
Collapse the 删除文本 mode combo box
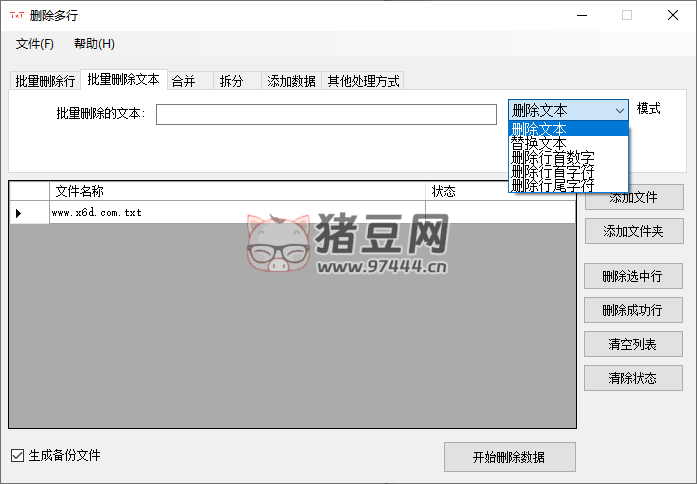620,110
